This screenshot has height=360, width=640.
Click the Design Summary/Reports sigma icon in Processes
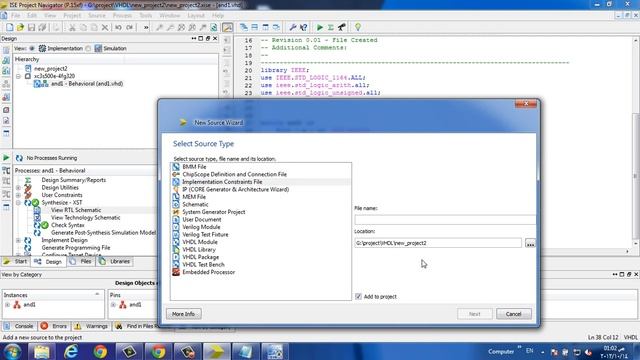coord(28,180)
